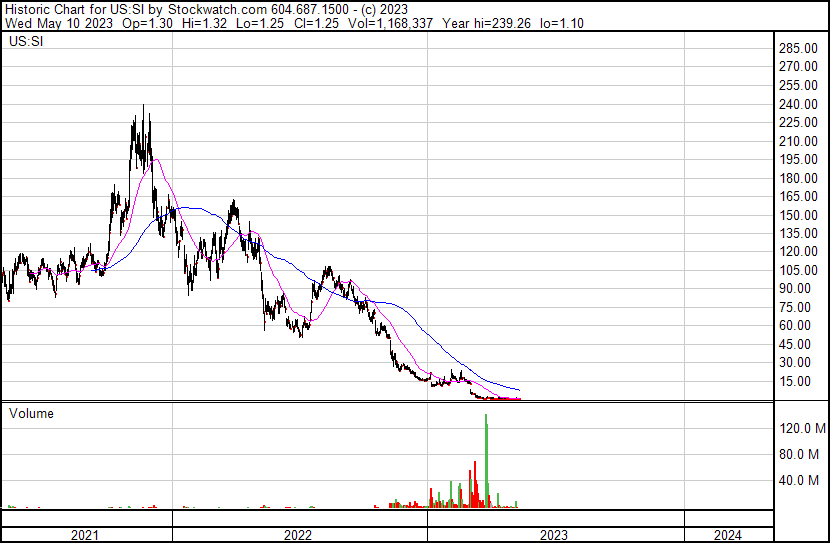830x543 pixels.
Task: Click the Stockwatch.com text in header
Action: [x=208, y=9]
